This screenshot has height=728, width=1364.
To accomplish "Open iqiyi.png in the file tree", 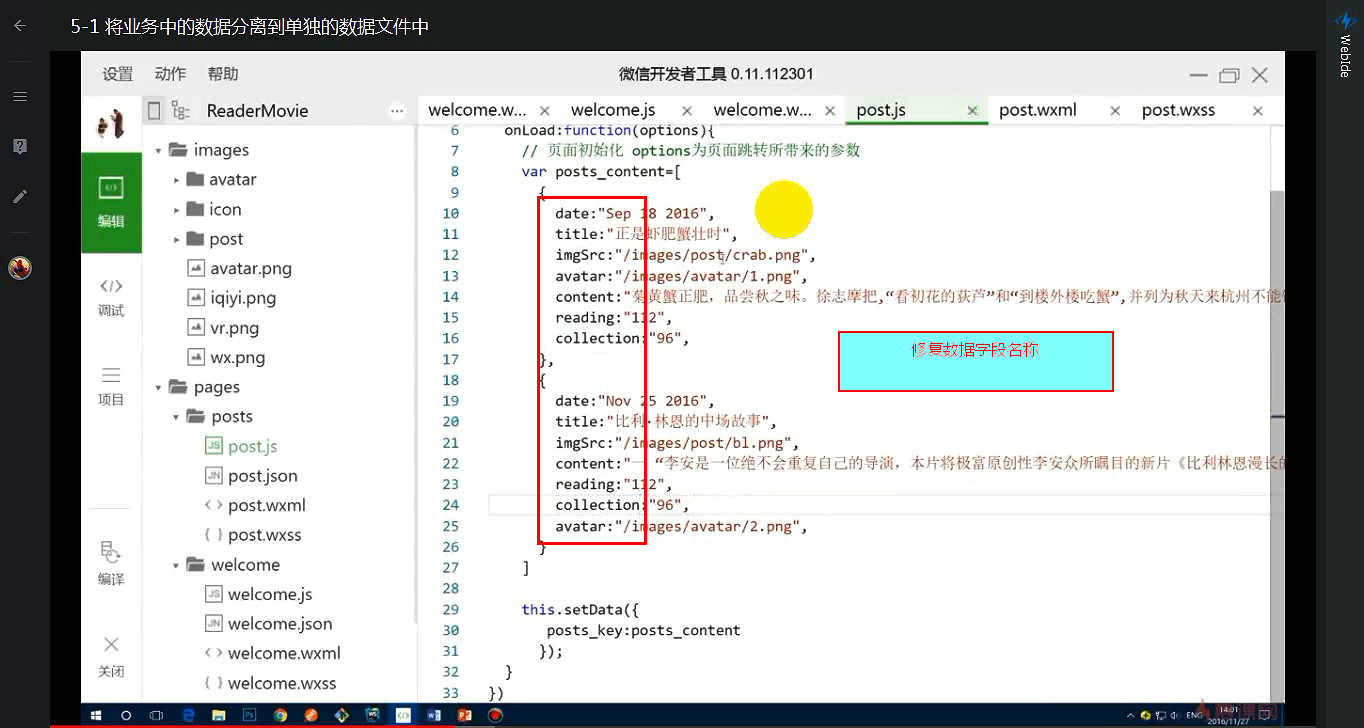I will (243, 298).
